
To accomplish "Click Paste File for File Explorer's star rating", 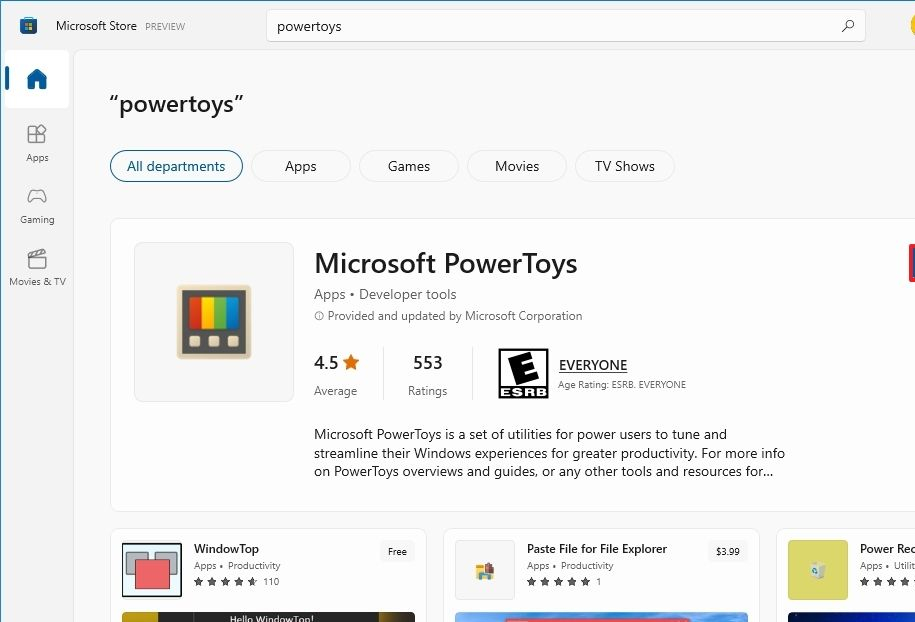I will (x=558, y=582).
